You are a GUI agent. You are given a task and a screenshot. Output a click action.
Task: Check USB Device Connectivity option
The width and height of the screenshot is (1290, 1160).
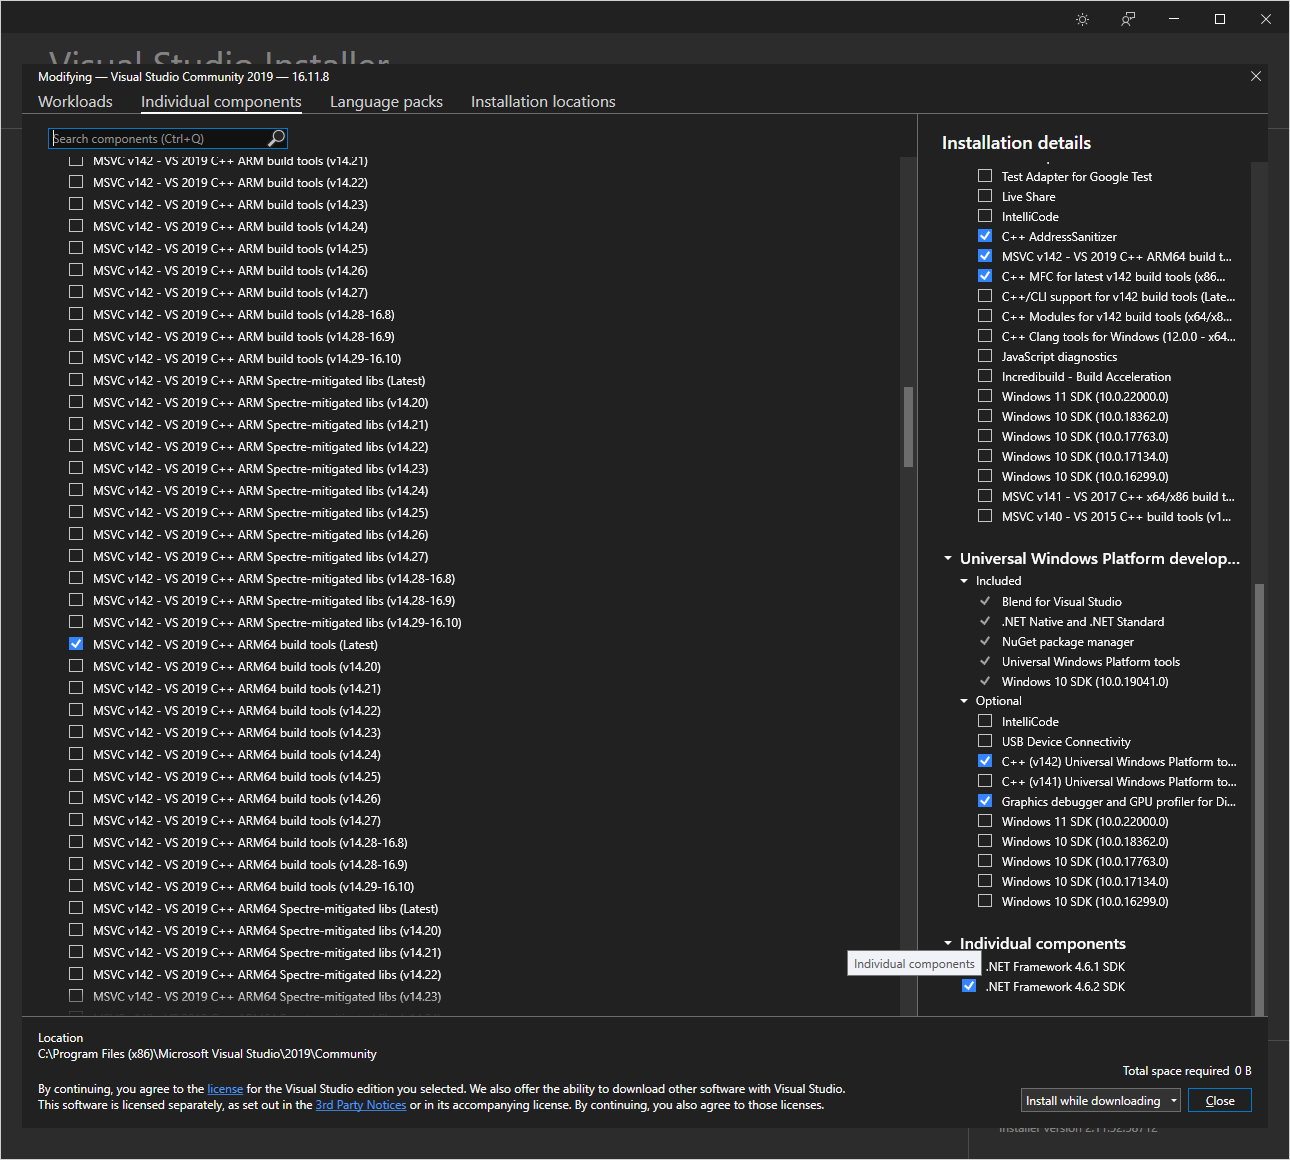(x=985, y=741)
